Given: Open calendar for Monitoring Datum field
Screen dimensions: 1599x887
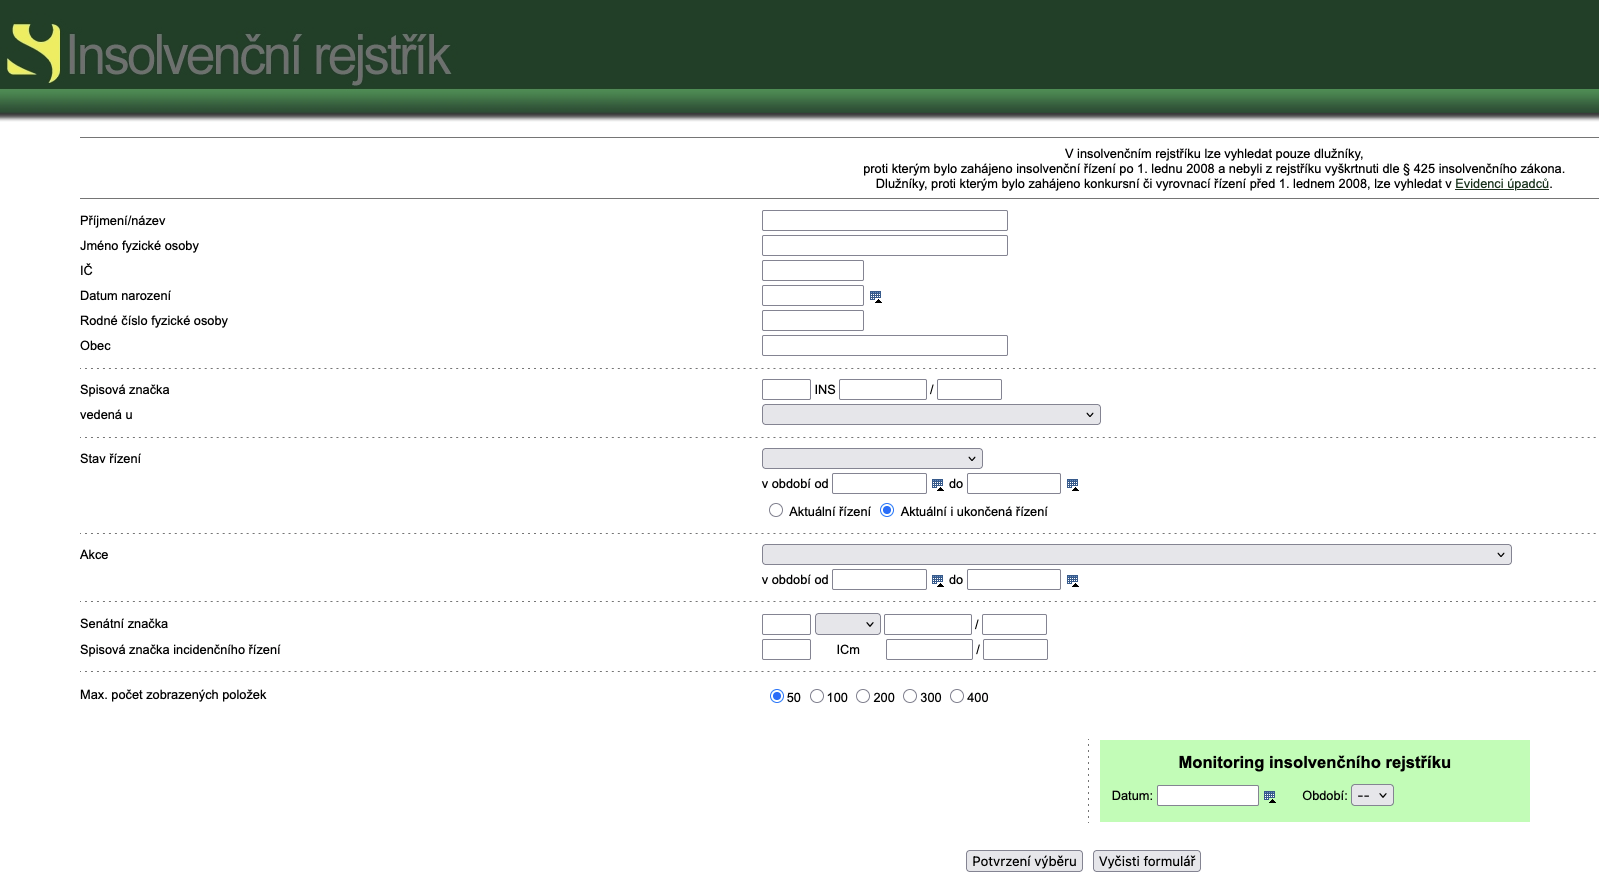Looking at the screenshot, I should [1269, 796].
